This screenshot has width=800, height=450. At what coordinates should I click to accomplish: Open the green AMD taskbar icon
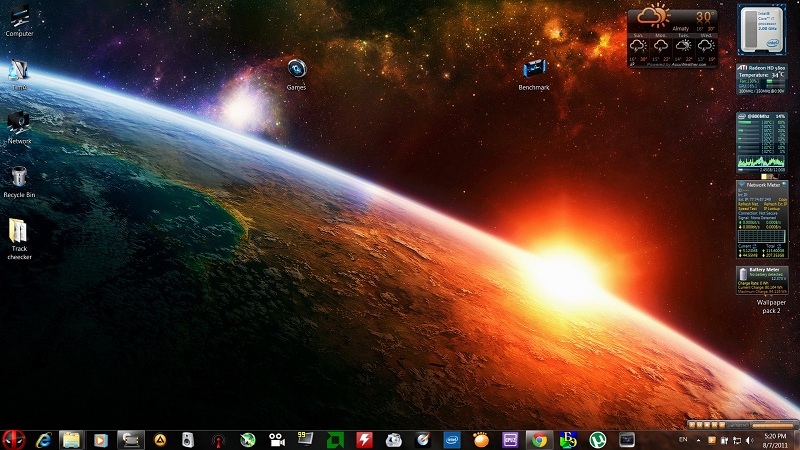point(335,440)
